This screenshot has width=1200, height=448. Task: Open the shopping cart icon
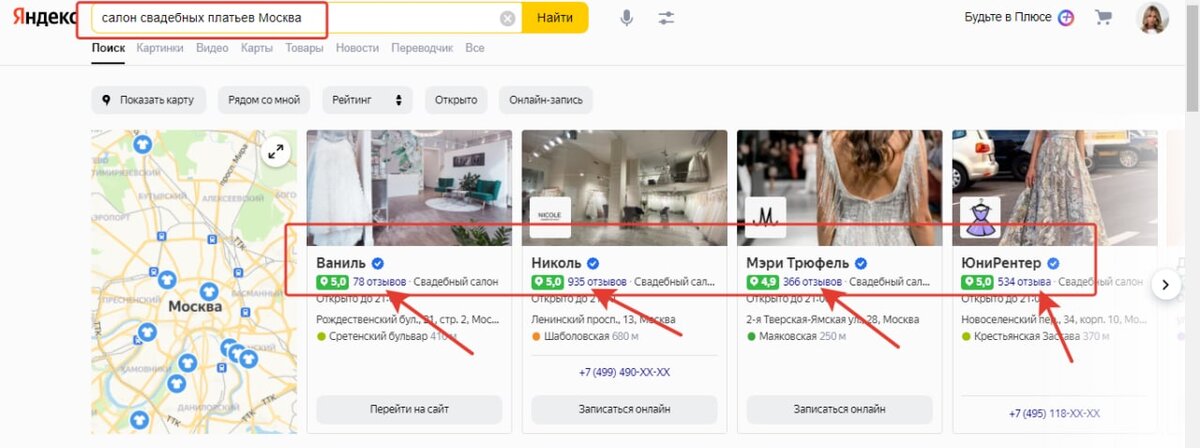(x=1104, y=17)
